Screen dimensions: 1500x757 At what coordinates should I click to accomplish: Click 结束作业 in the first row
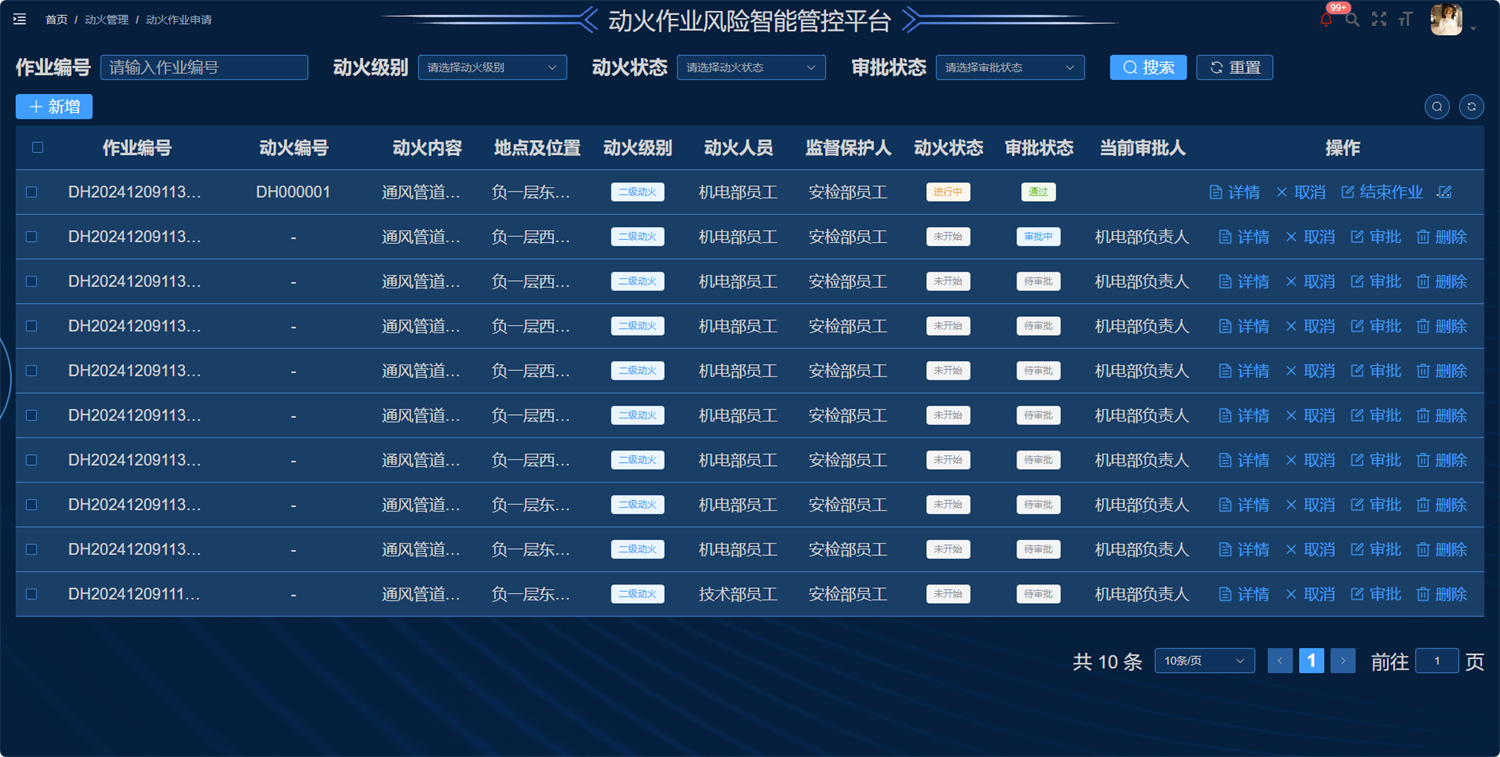point(1381,192)
